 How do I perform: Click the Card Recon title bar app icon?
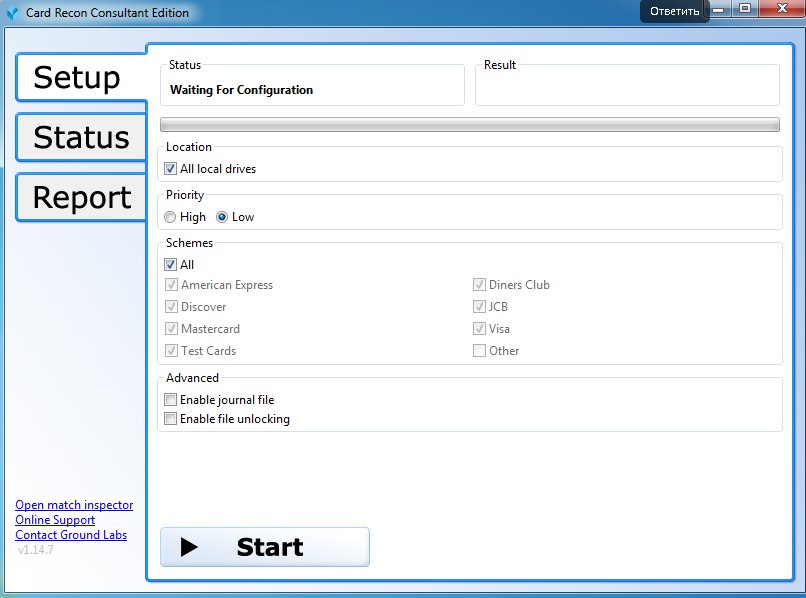(x=12, y=13)
